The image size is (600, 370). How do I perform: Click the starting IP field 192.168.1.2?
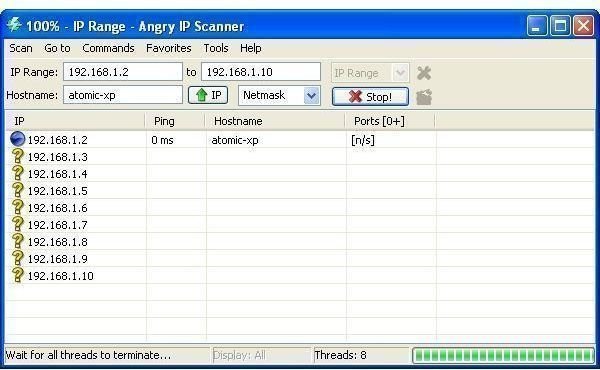[x=123, y=72]
